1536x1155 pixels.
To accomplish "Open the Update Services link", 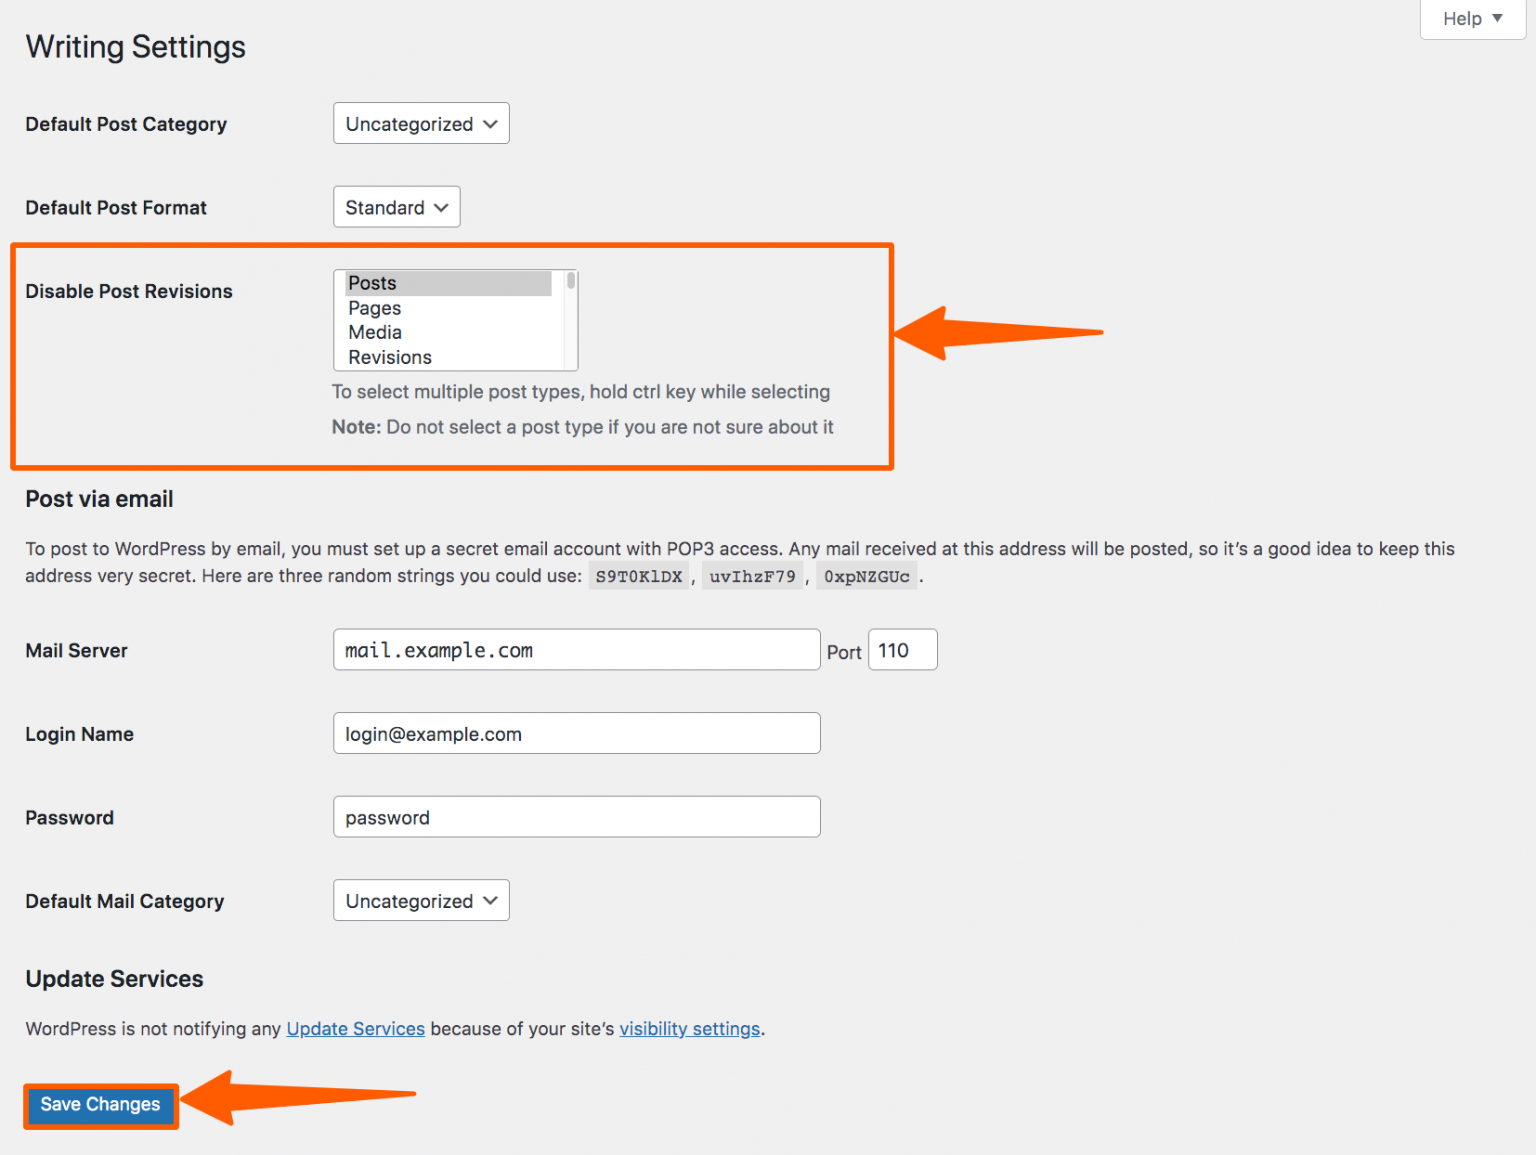I will click(x=355, y=1028).
